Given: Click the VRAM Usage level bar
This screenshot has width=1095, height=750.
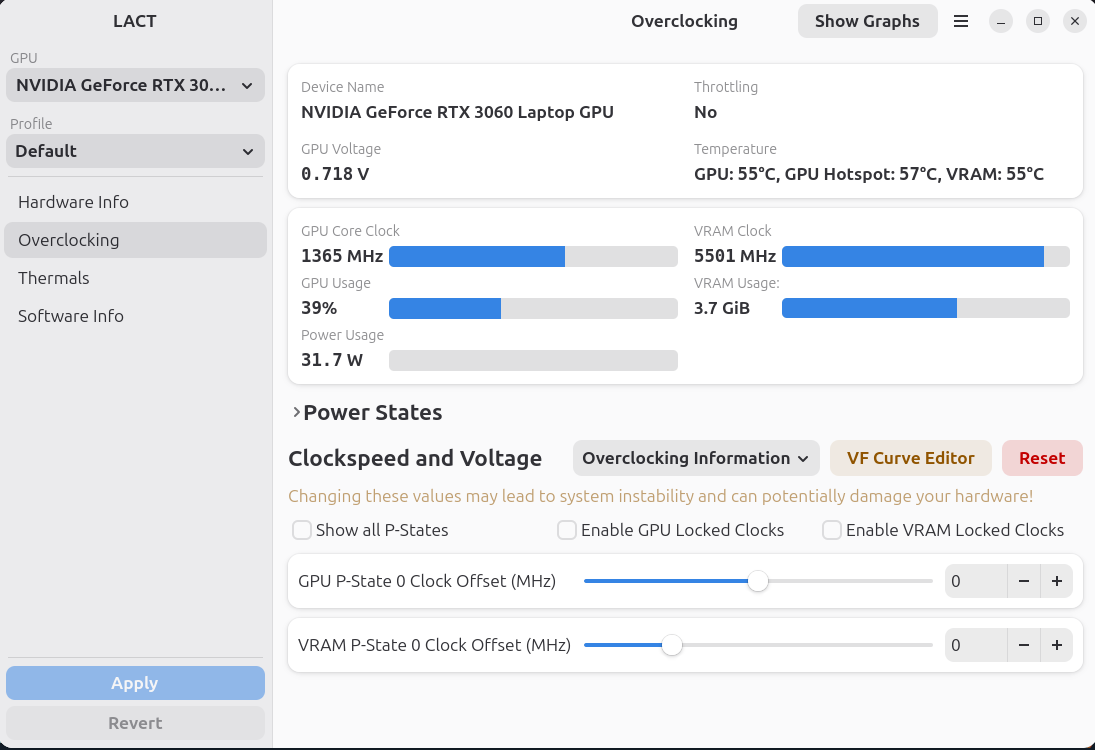Looking at the screenshot, I should pyautogui.click(x=925, y=308).
